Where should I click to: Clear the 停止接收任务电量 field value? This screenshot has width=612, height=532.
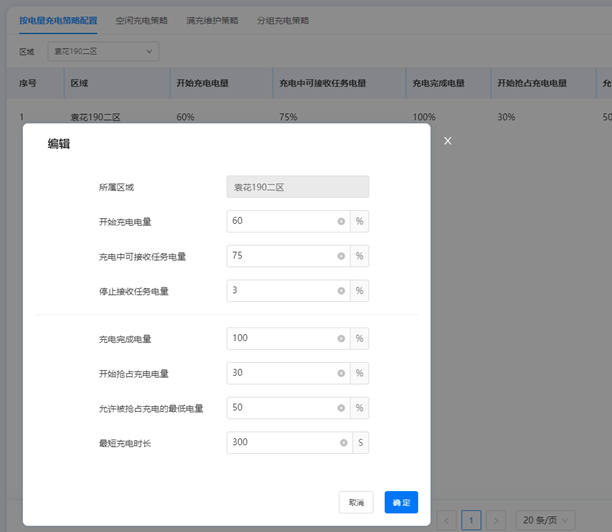point(341,291)
